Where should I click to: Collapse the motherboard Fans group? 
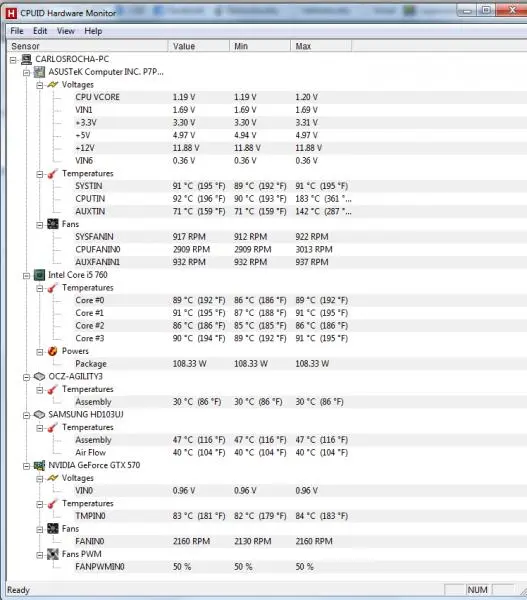(x=40, y=225)
